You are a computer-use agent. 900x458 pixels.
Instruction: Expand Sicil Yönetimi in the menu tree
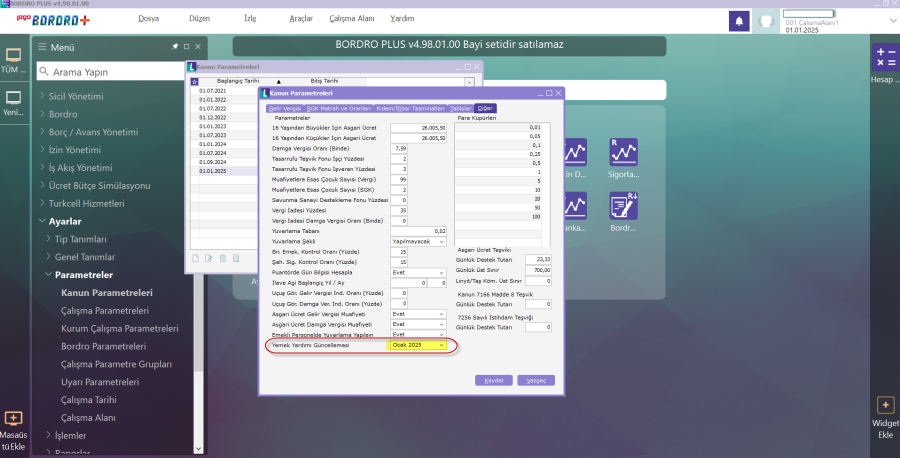(x=42, y=96)
